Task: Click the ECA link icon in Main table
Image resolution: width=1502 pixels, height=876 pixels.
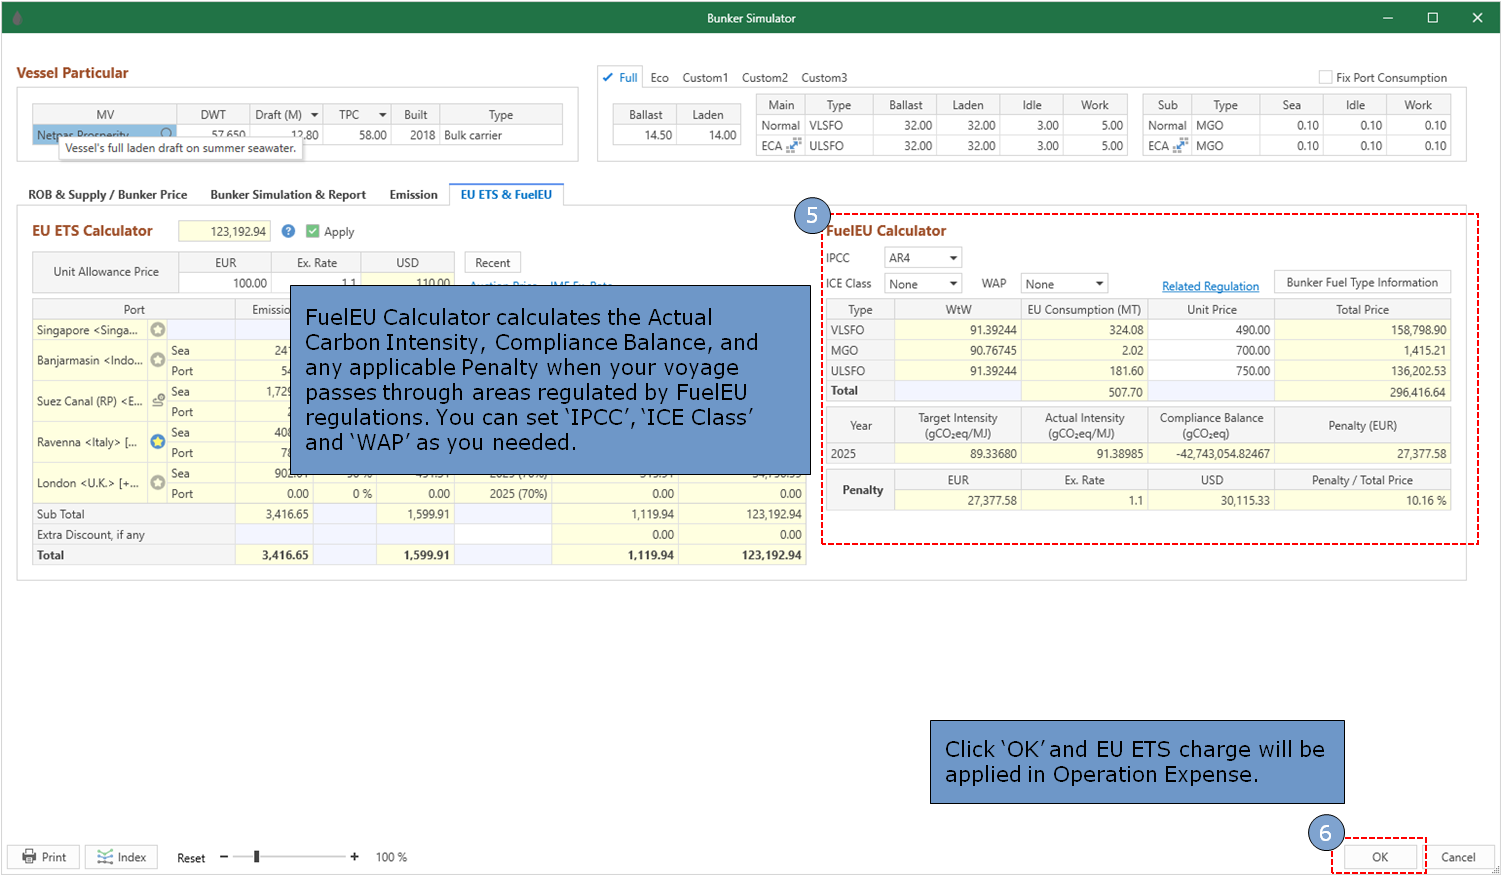Action: click(794, 146)
